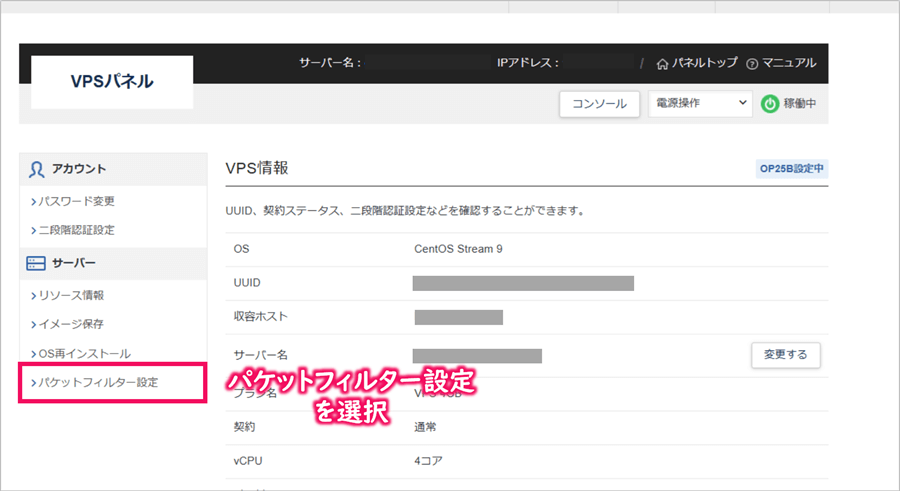The image size is (900, 491).
Task: Click the green power status icon
Action: (770, 104)
